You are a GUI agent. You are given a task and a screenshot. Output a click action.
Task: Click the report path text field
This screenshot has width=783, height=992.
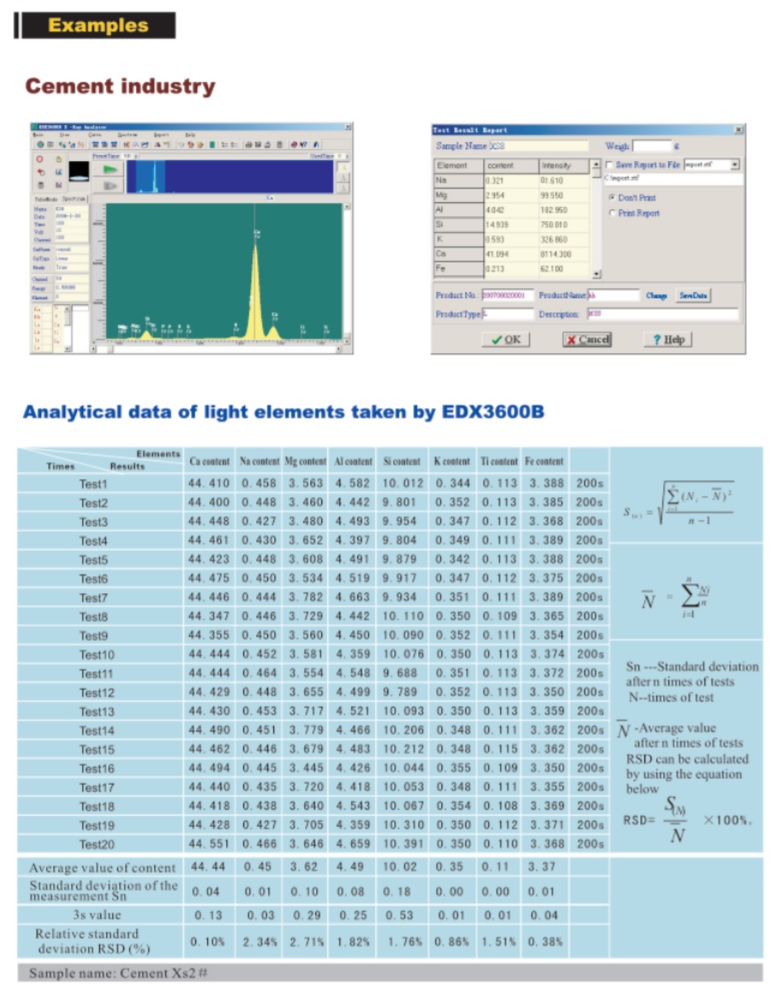(x=674, y=179)
